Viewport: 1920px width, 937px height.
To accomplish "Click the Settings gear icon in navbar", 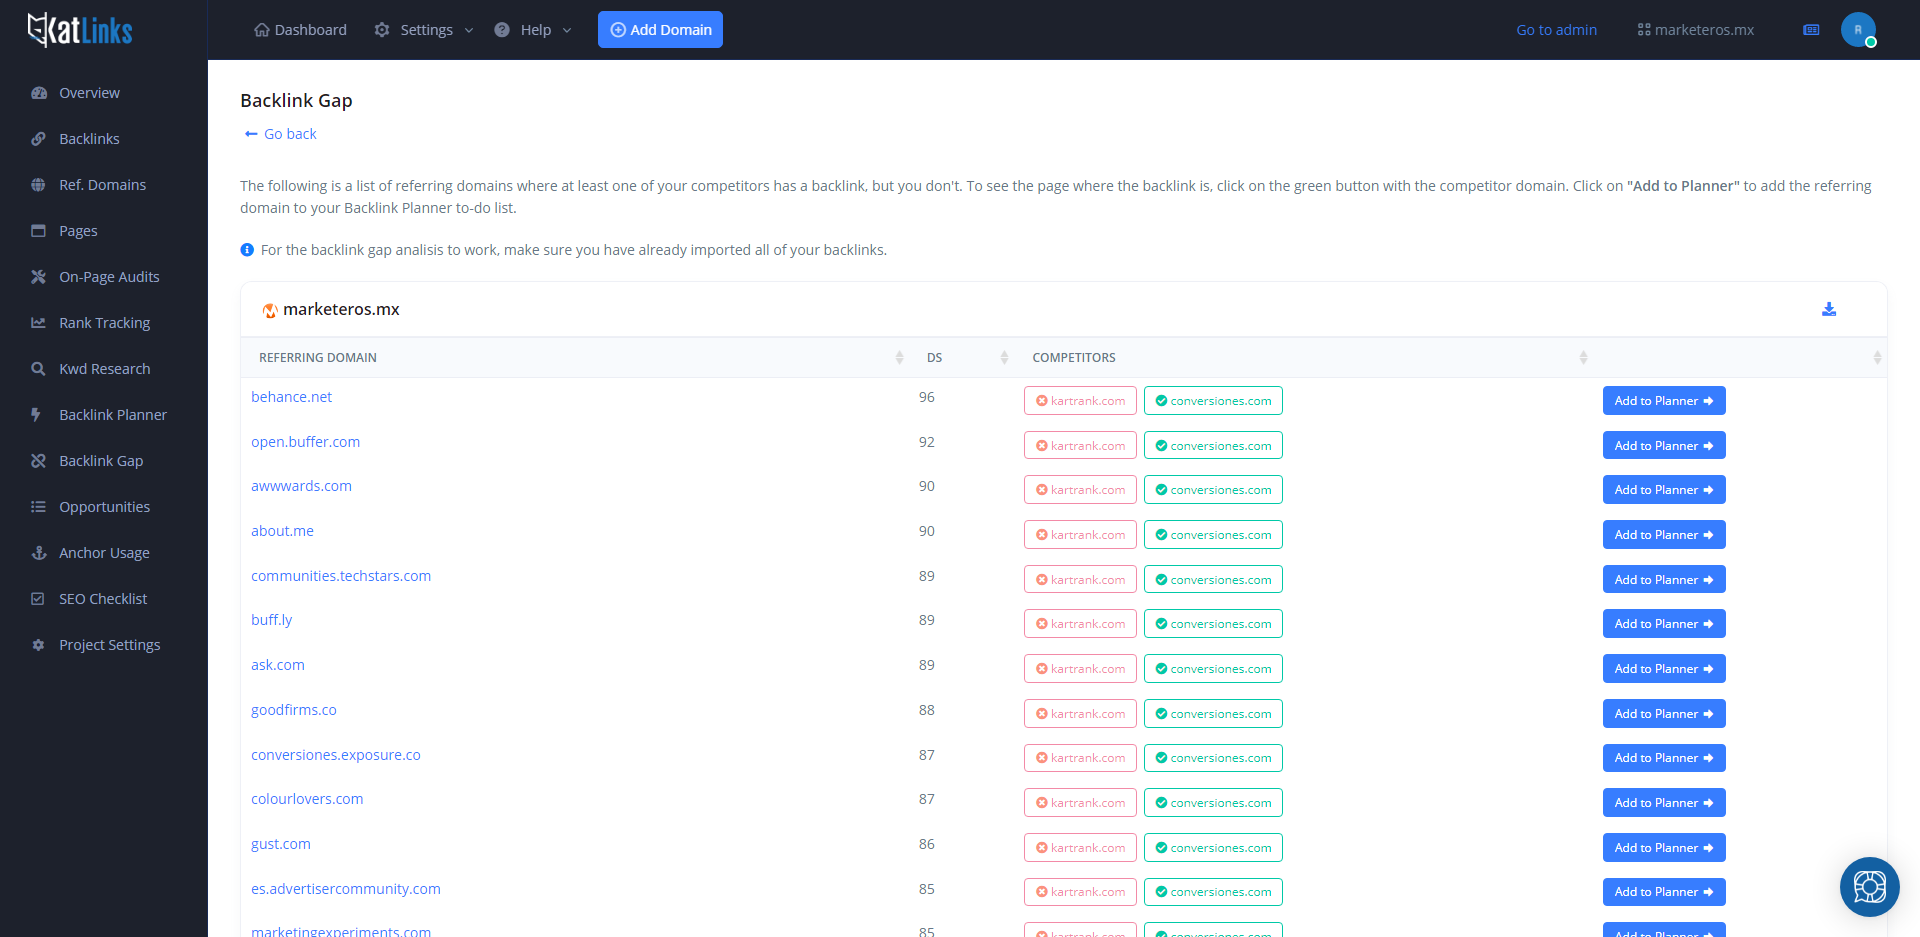I will click(x=382, y=30).
